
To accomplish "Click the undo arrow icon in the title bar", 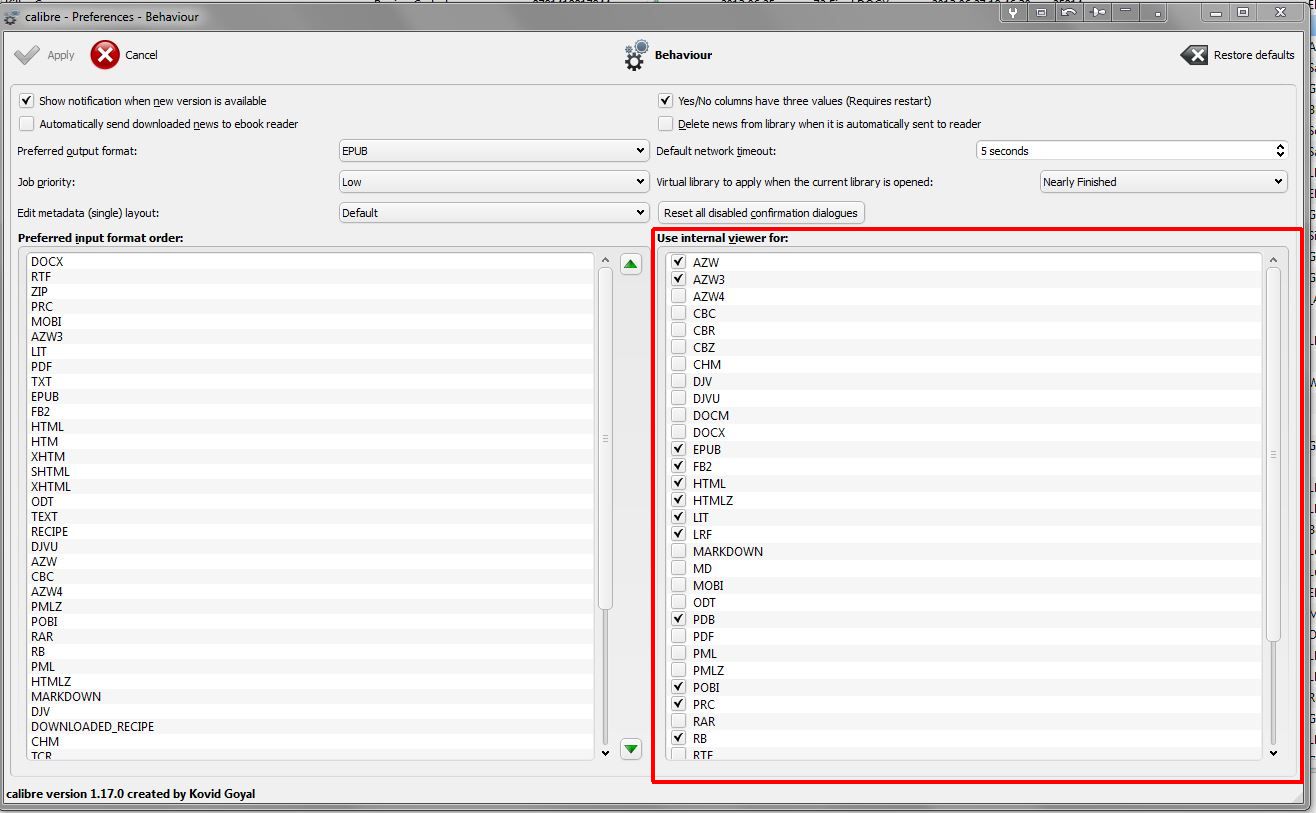I will coord(1069,13).
